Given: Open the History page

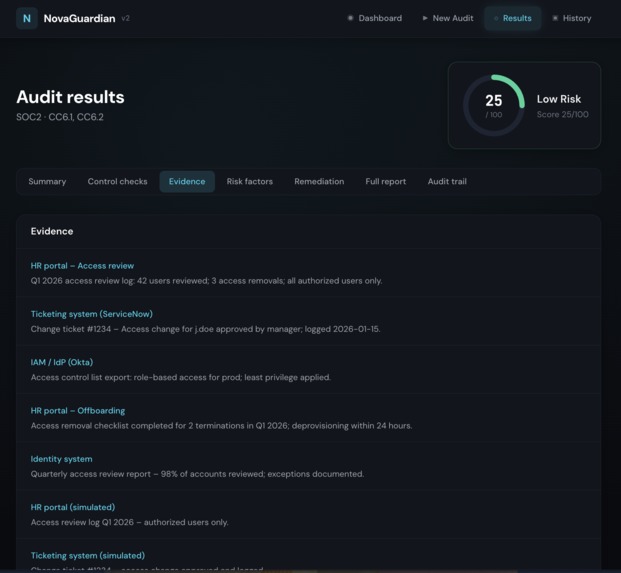Looking at the screenshot, I should 571,18.
